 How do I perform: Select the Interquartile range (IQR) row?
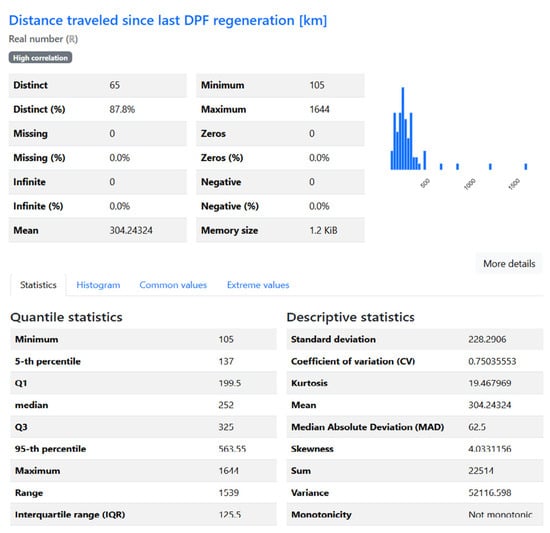click(143, 515)
